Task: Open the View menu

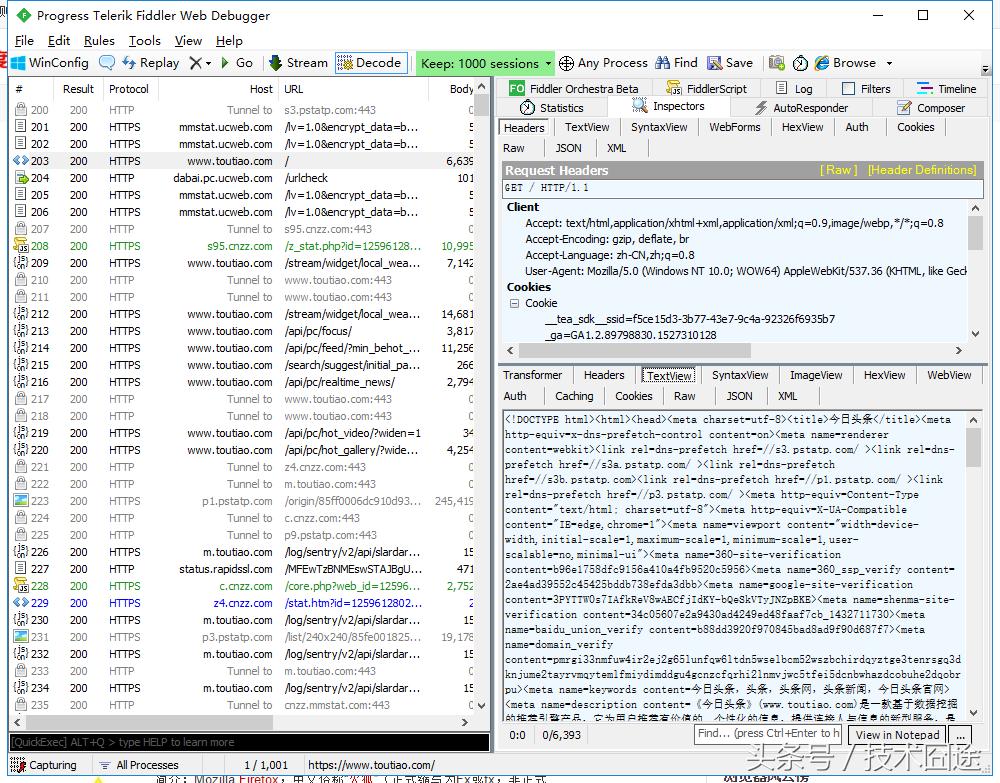Action: tap(188, 41)
